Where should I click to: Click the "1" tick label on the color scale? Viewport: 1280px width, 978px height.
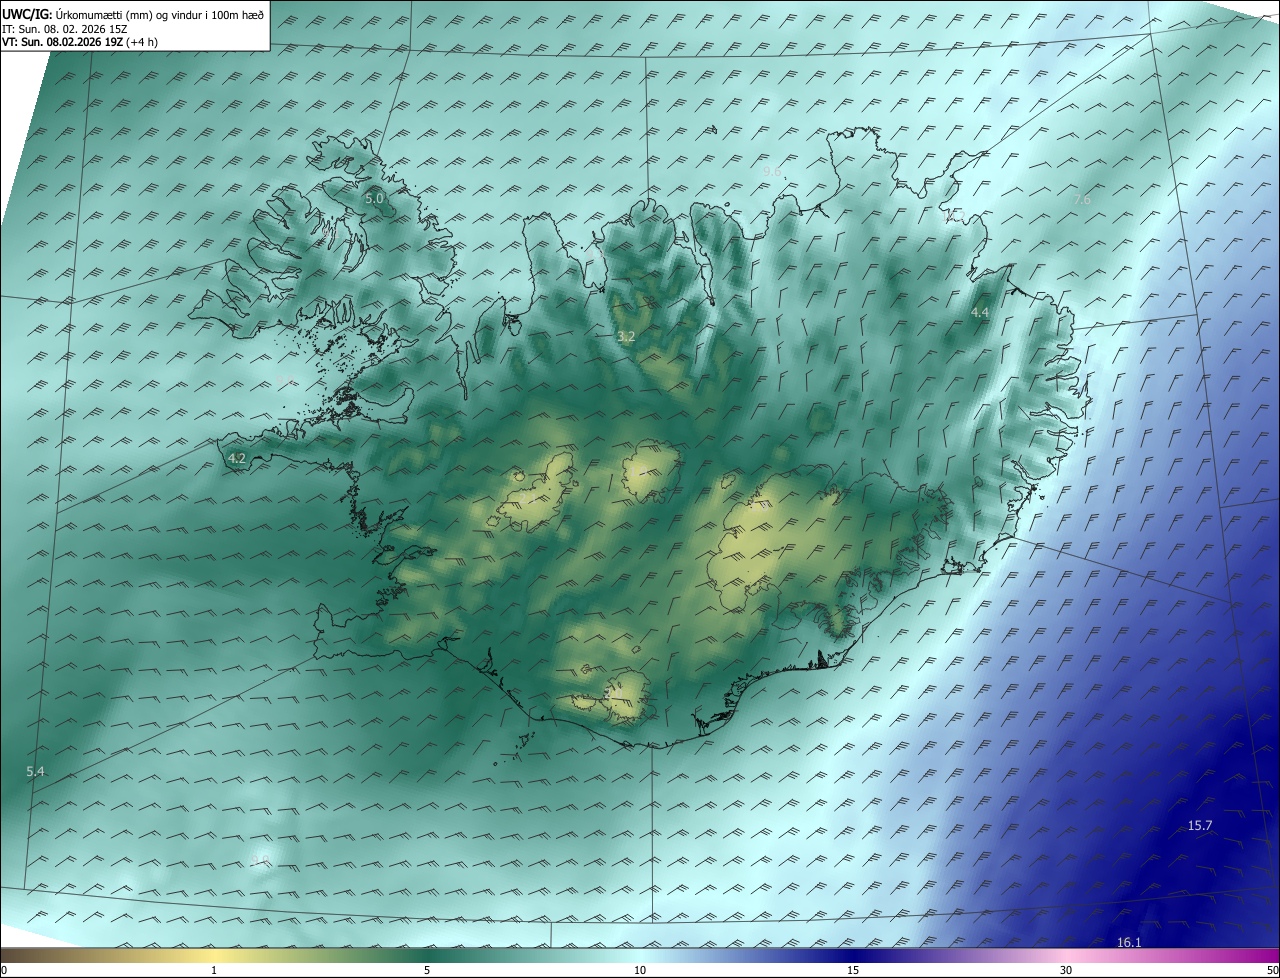coord(214,970)
